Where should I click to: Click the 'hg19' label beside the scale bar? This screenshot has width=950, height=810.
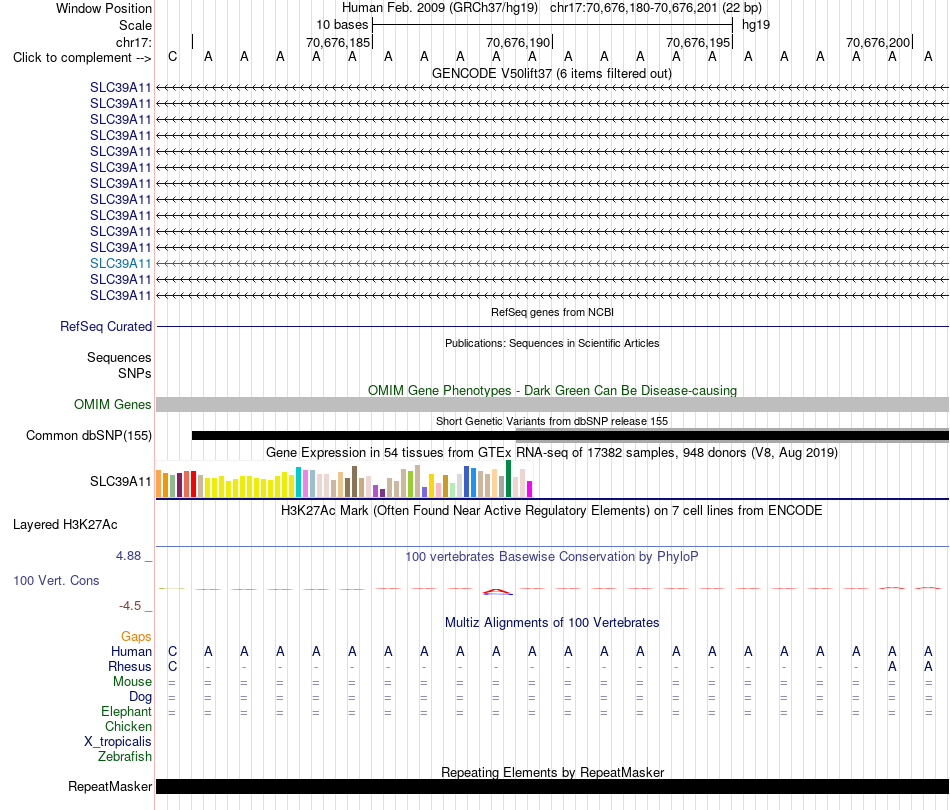coord(756,25)
